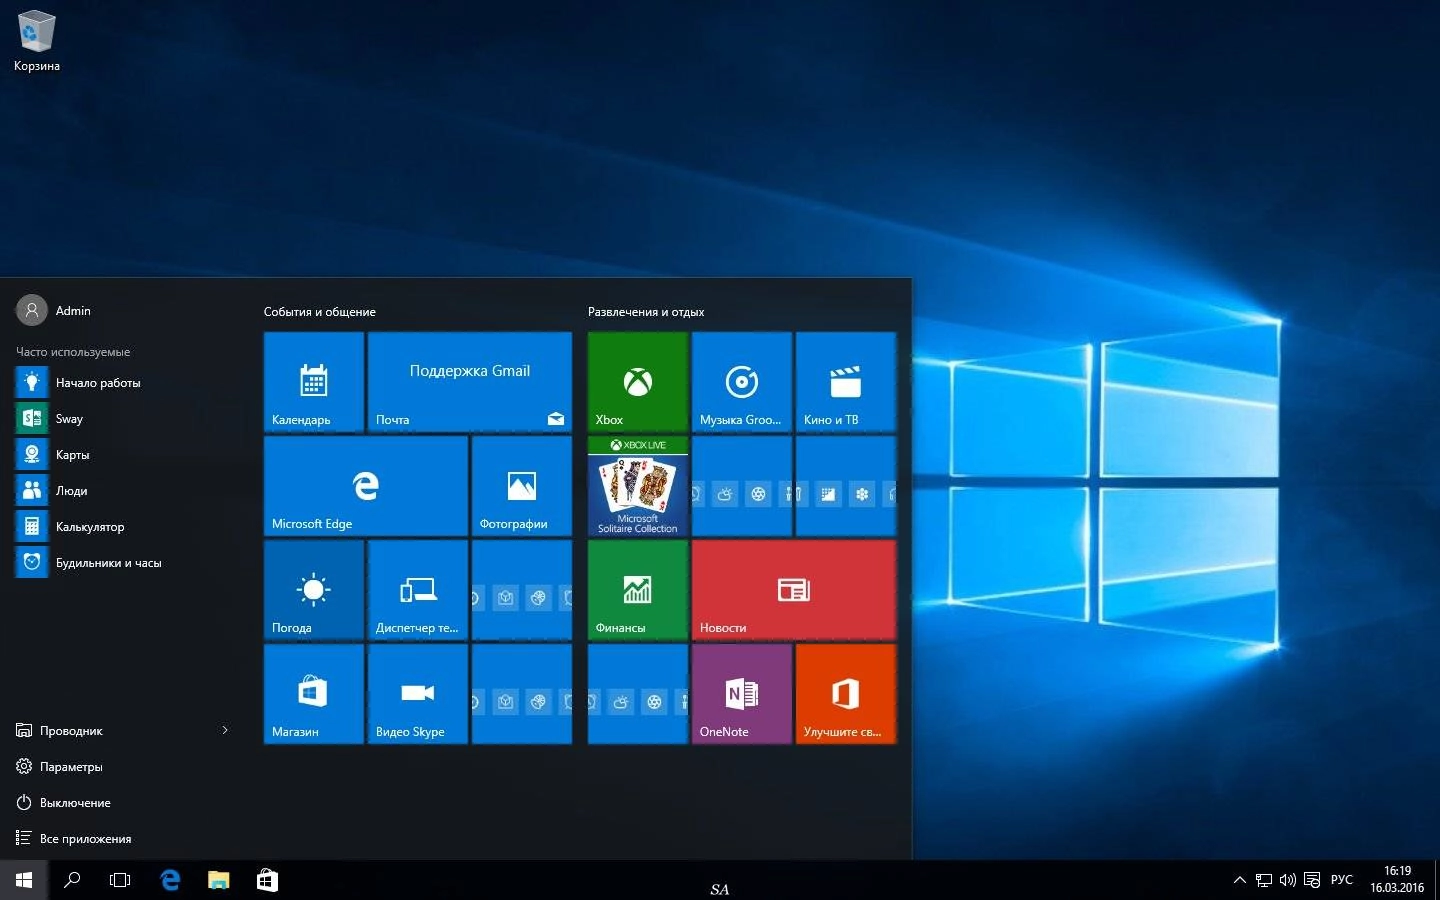Image resolution: width=1440 pixels, height=900 pixels.
Task: Launch Калькулятор from the frequent list
Action: (124, 527)
